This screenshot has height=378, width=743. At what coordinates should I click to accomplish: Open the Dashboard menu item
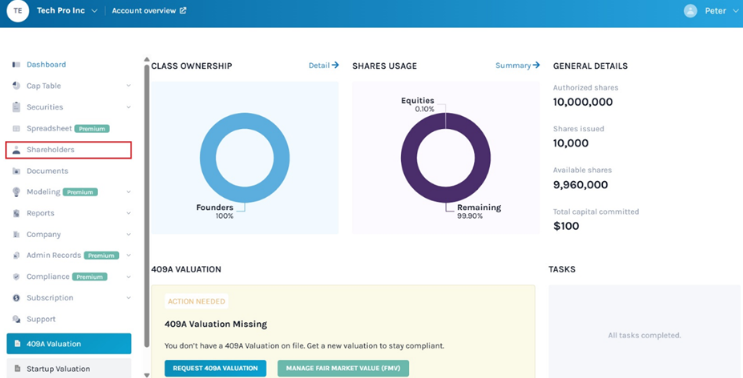(46, 64)
